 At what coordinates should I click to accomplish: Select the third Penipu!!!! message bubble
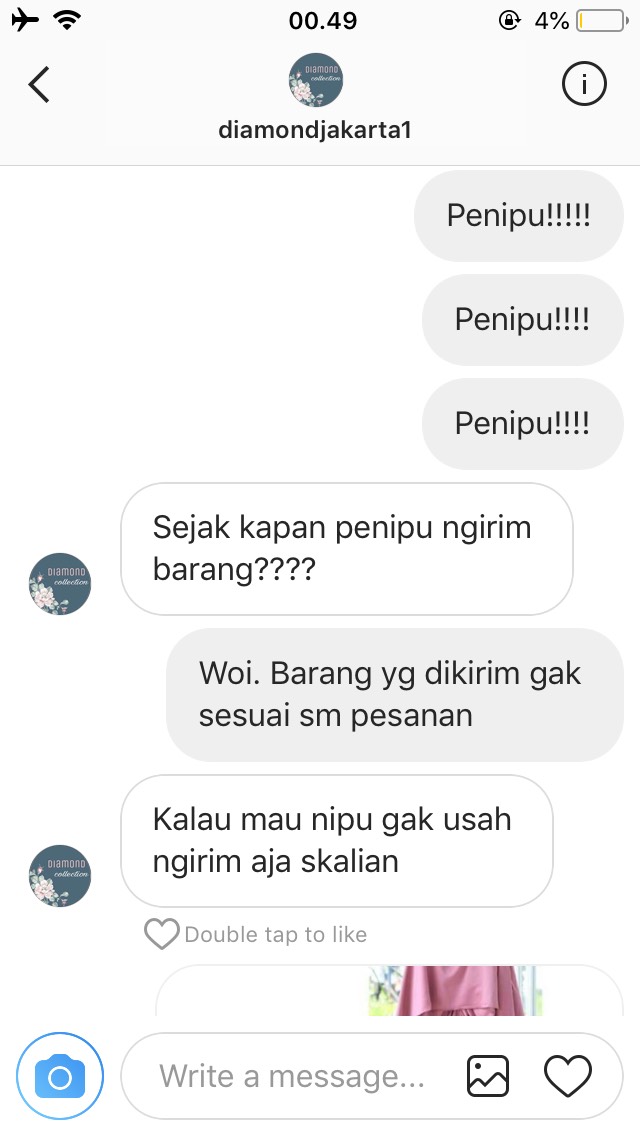[x=523, y=423]
